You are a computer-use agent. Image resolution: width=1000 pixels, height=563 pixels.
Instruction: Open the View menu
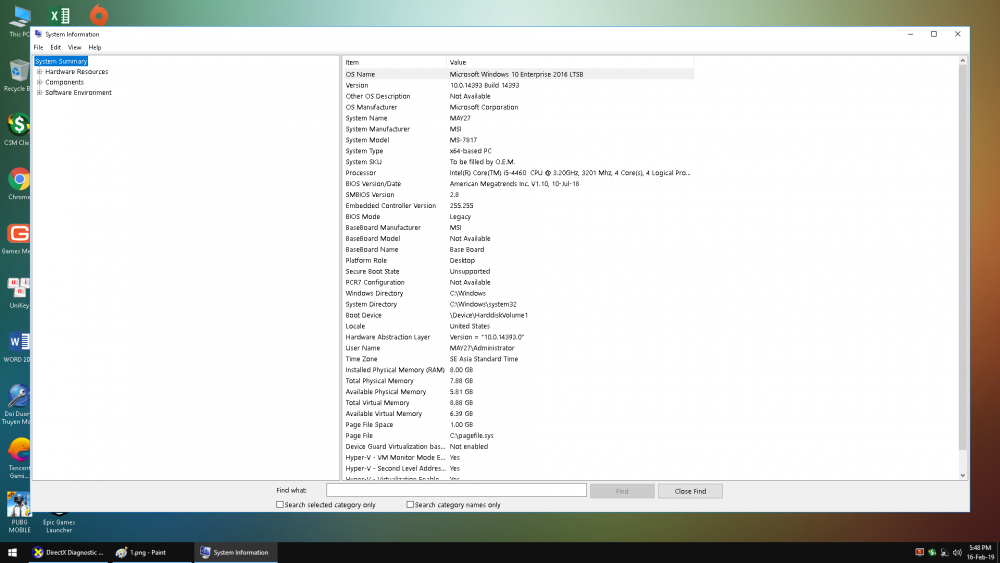(74, 47)
